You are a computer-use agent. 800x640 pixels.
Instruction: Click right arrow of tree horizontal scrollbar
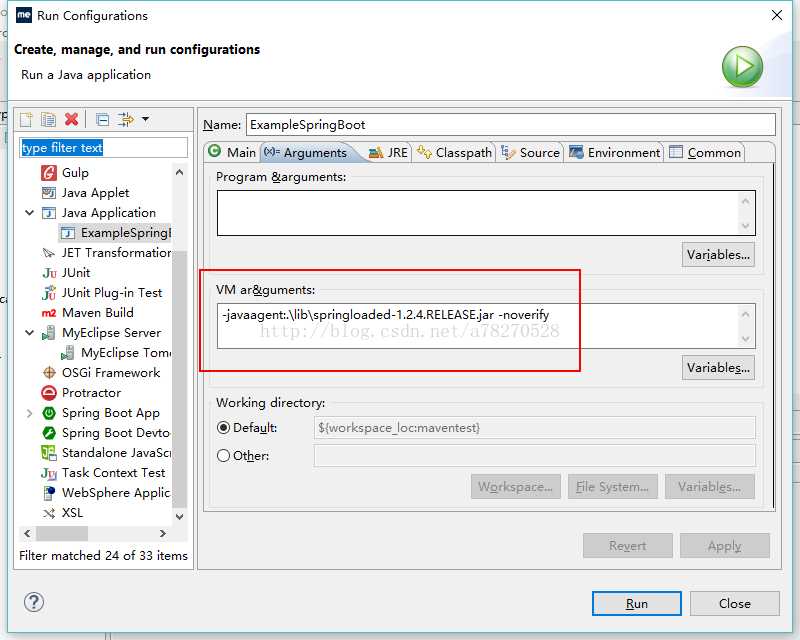click(163, 533)
